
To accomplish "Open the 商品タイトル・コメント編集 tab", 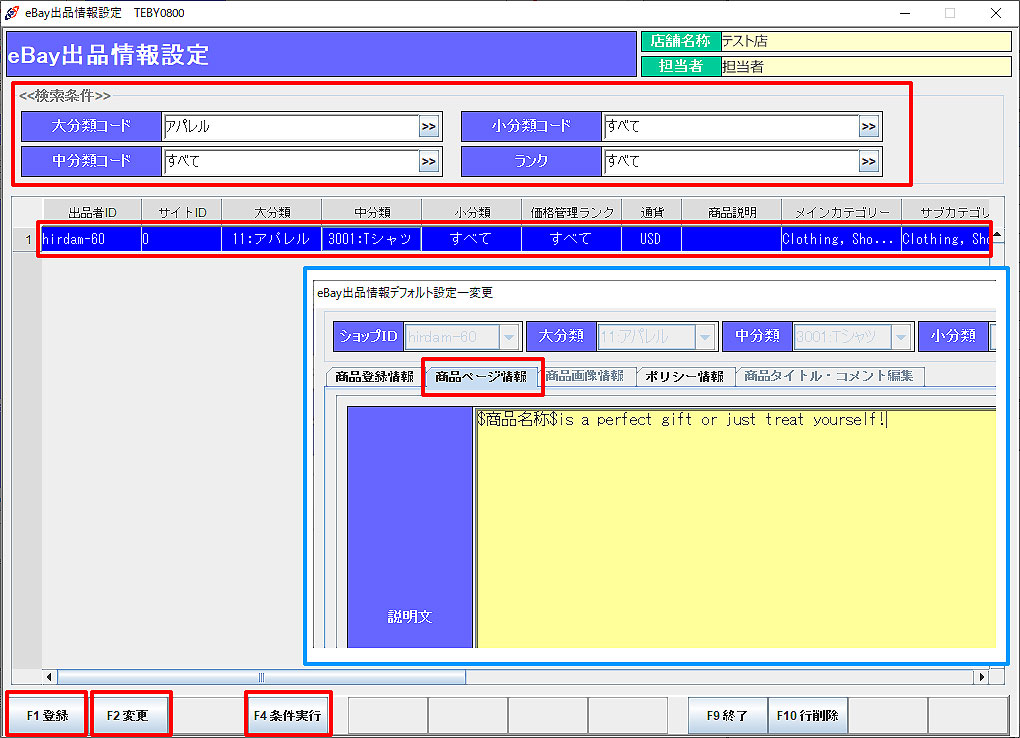I will point(829,377).
